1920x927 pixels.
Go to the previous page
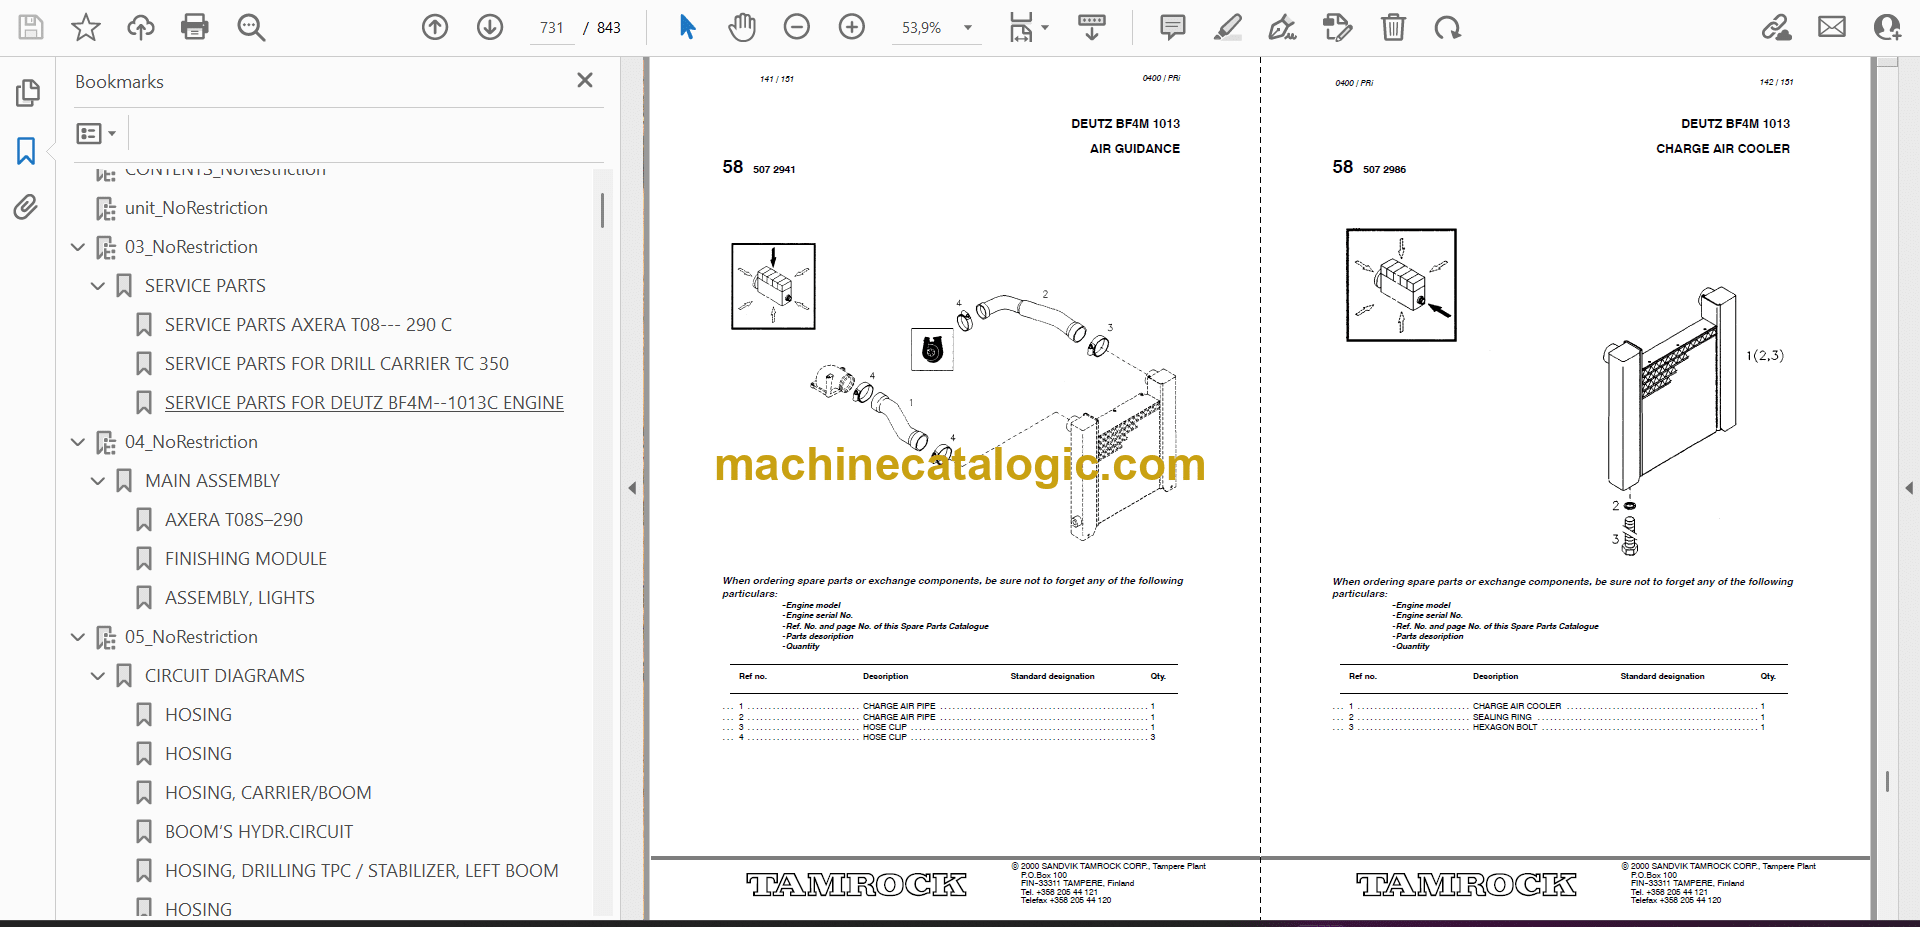pos(435,27)
